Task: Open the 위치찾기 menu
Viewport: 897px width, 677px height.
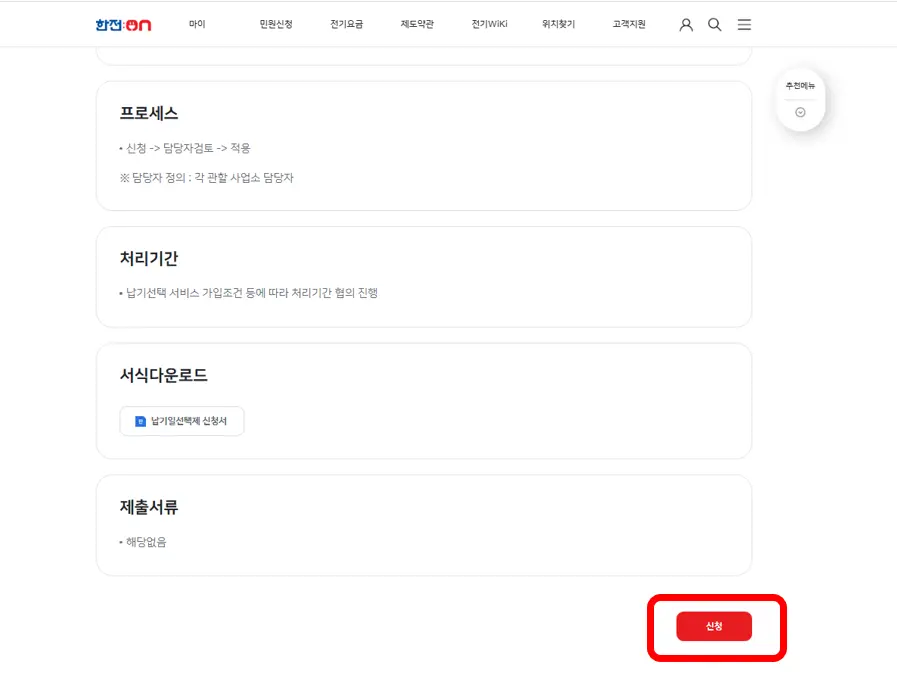Action: [x=557, y=22]
